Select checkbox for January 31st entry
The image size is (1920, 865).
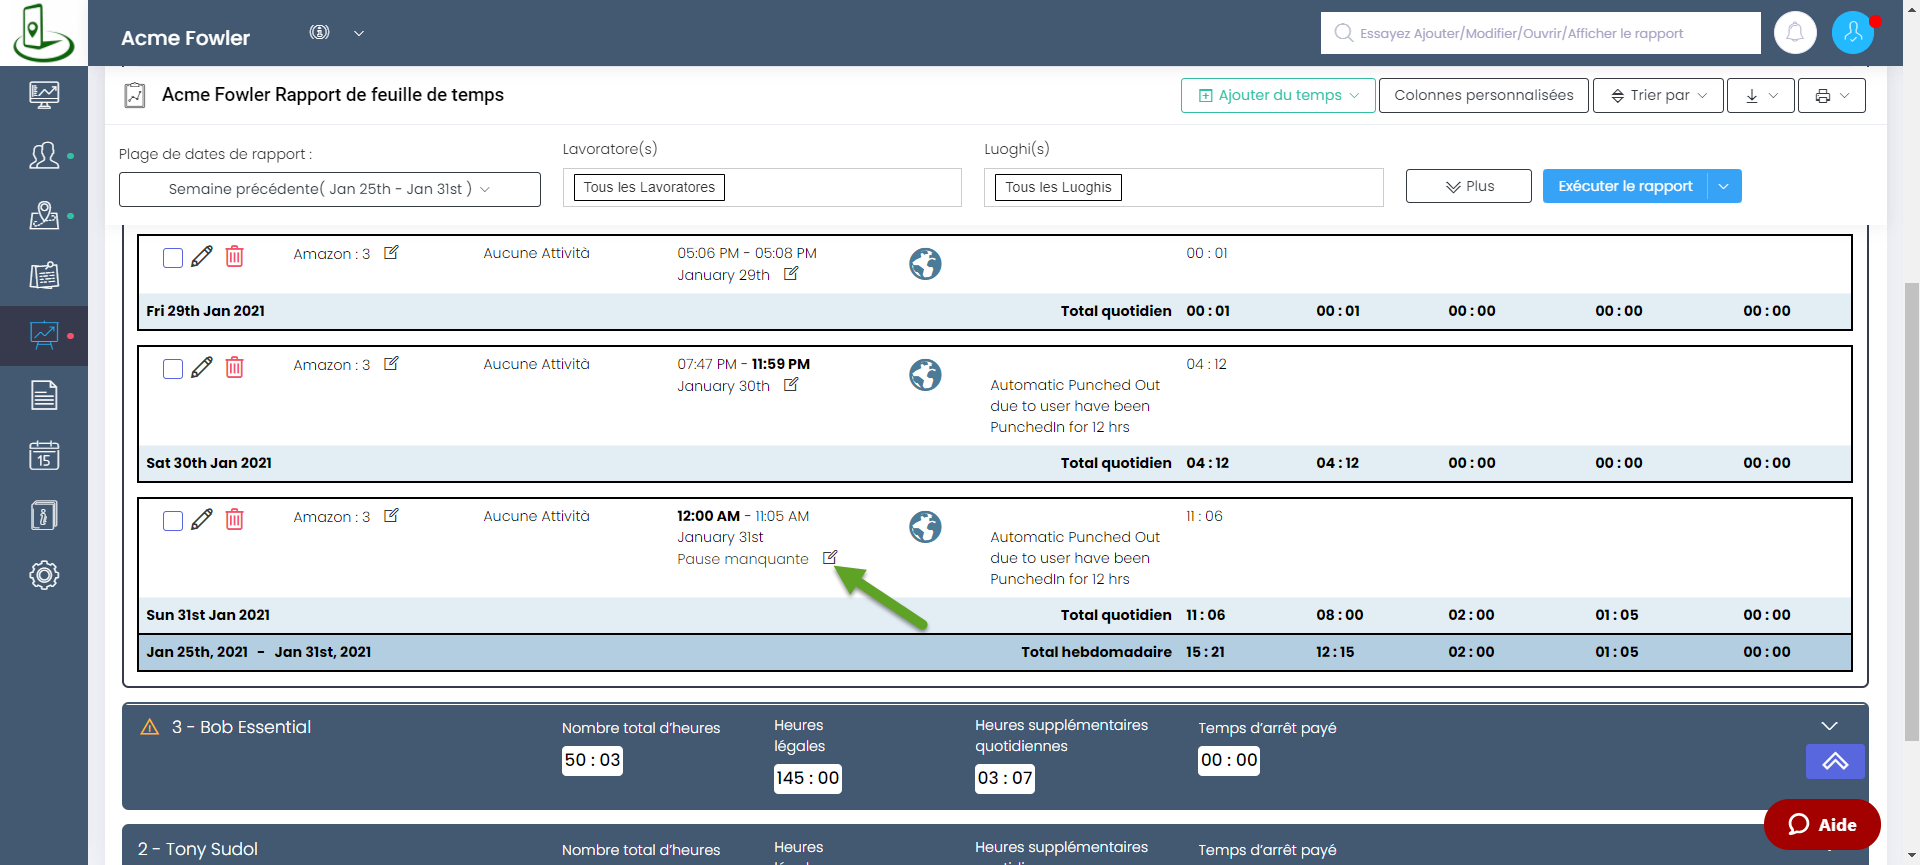(173, 521)
